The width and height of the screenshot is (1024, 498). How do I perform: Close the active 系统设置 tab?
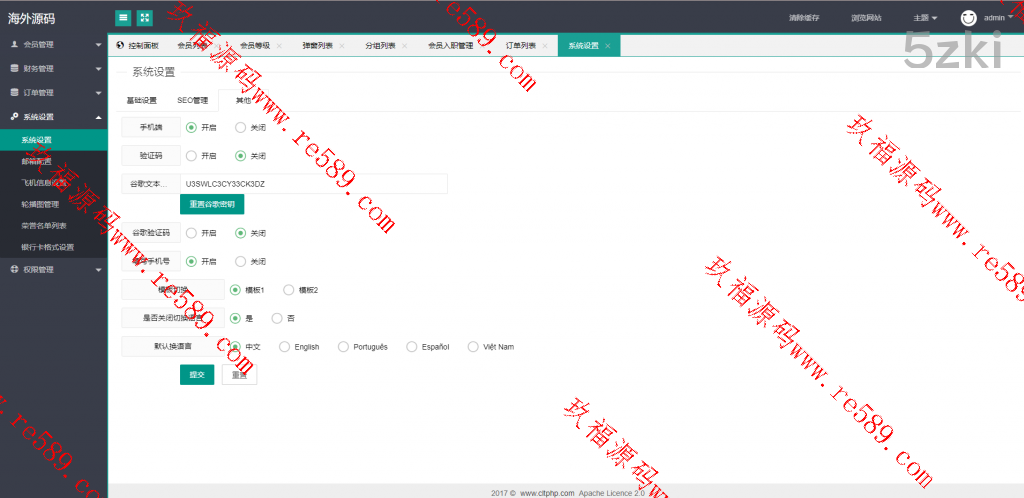607,46
